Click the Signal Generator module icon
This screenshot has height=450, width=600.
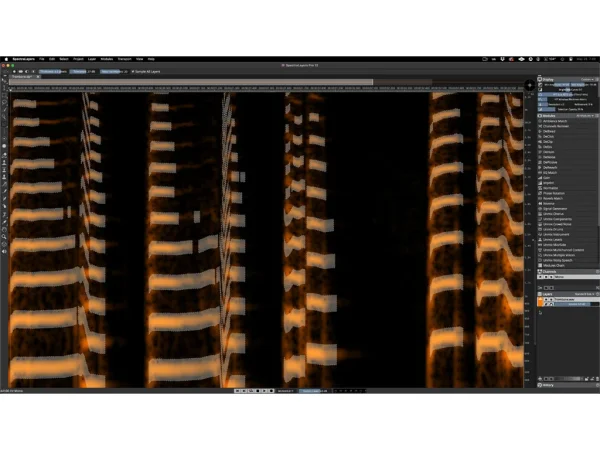(x=541, y=209)
